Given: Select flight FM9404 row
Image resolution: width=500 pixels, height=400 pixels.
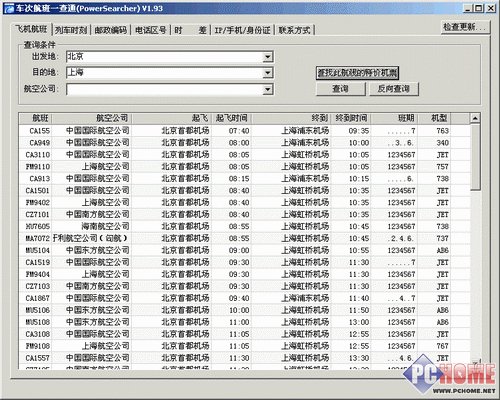Looking at the screenshot, I should click(x=244, y=275).
